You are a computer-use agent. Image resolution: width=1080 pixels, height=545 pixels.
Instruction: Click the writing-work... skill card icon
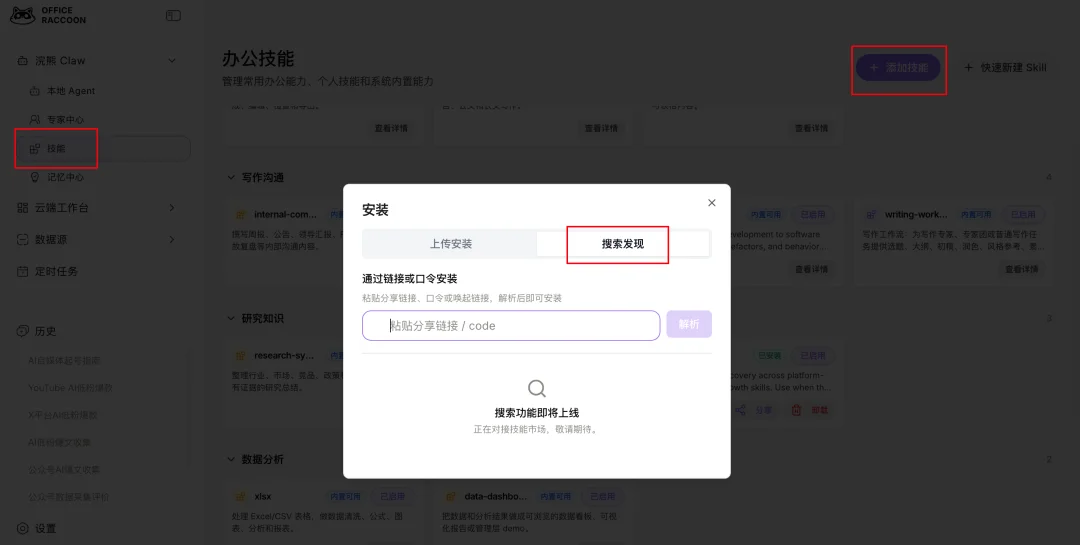point(871,215)
